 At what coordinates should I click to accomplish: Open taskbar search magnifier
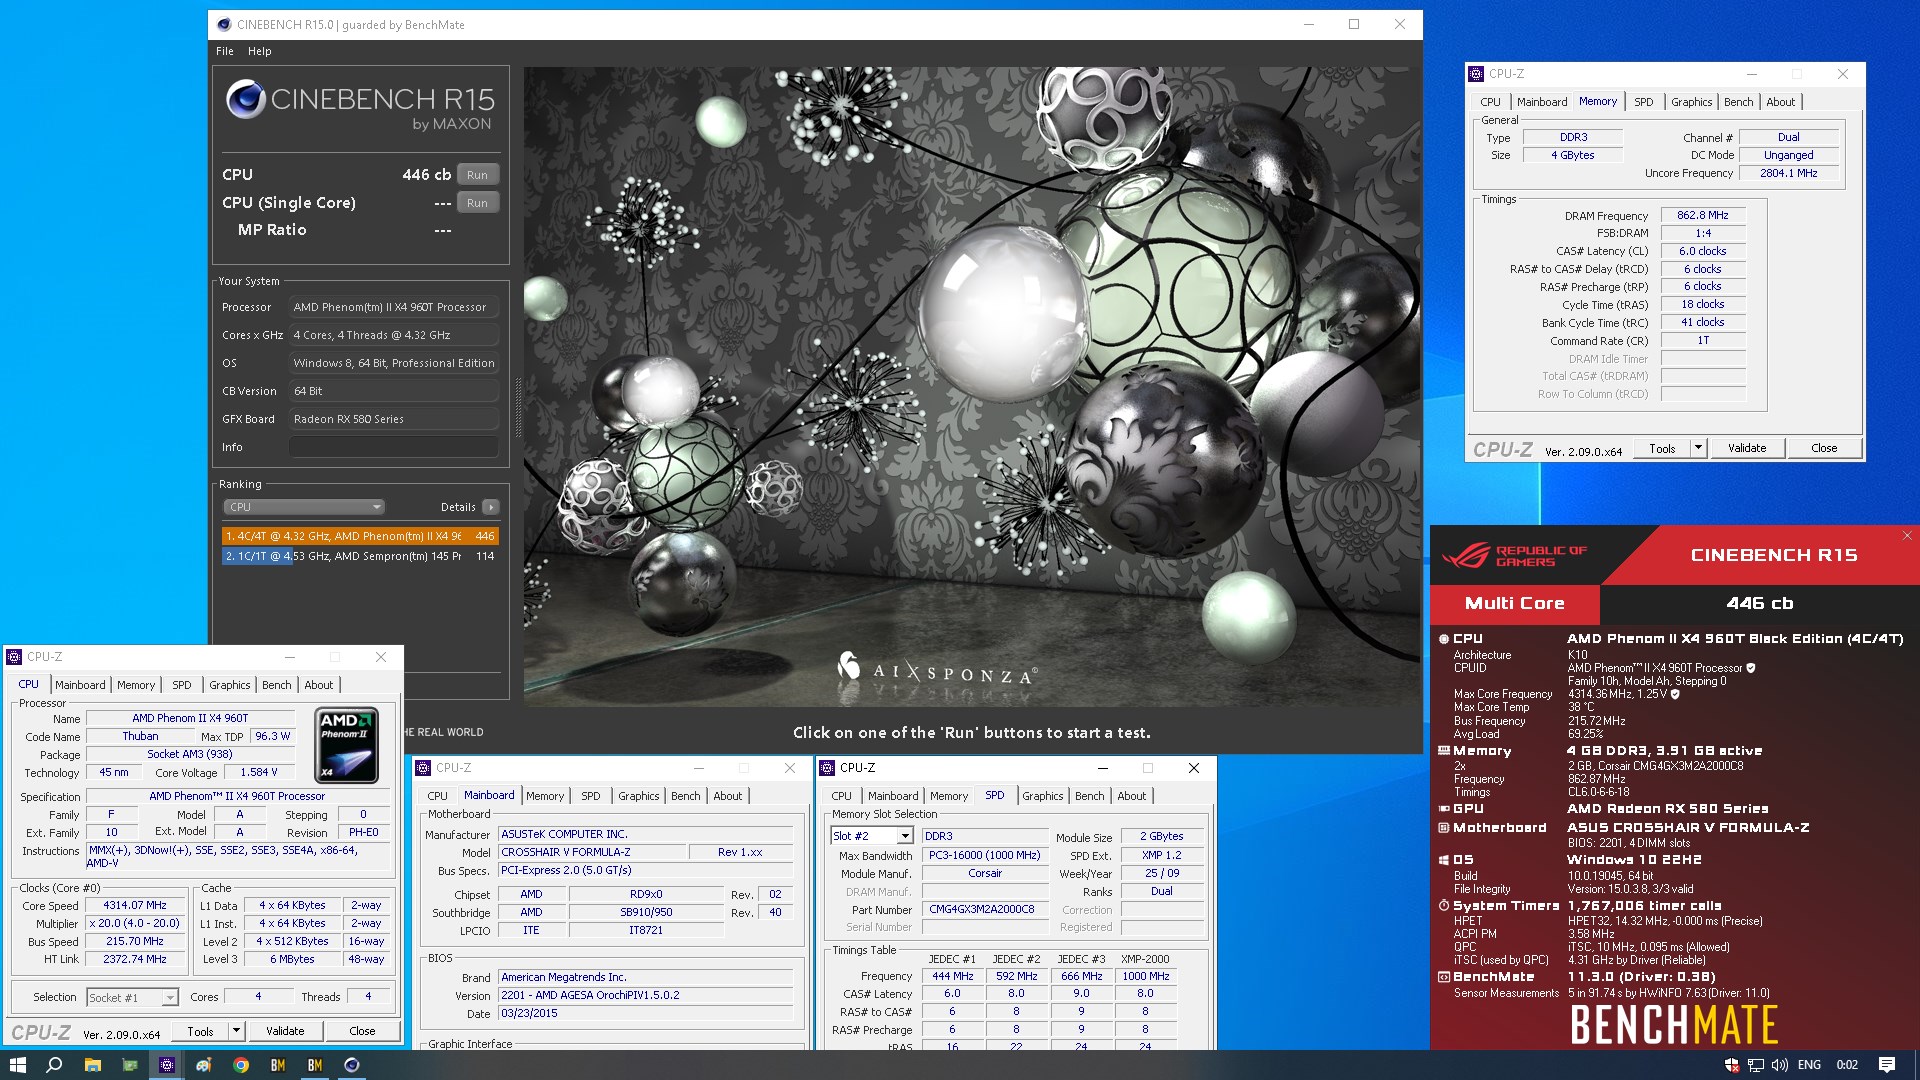point(54,1065)
